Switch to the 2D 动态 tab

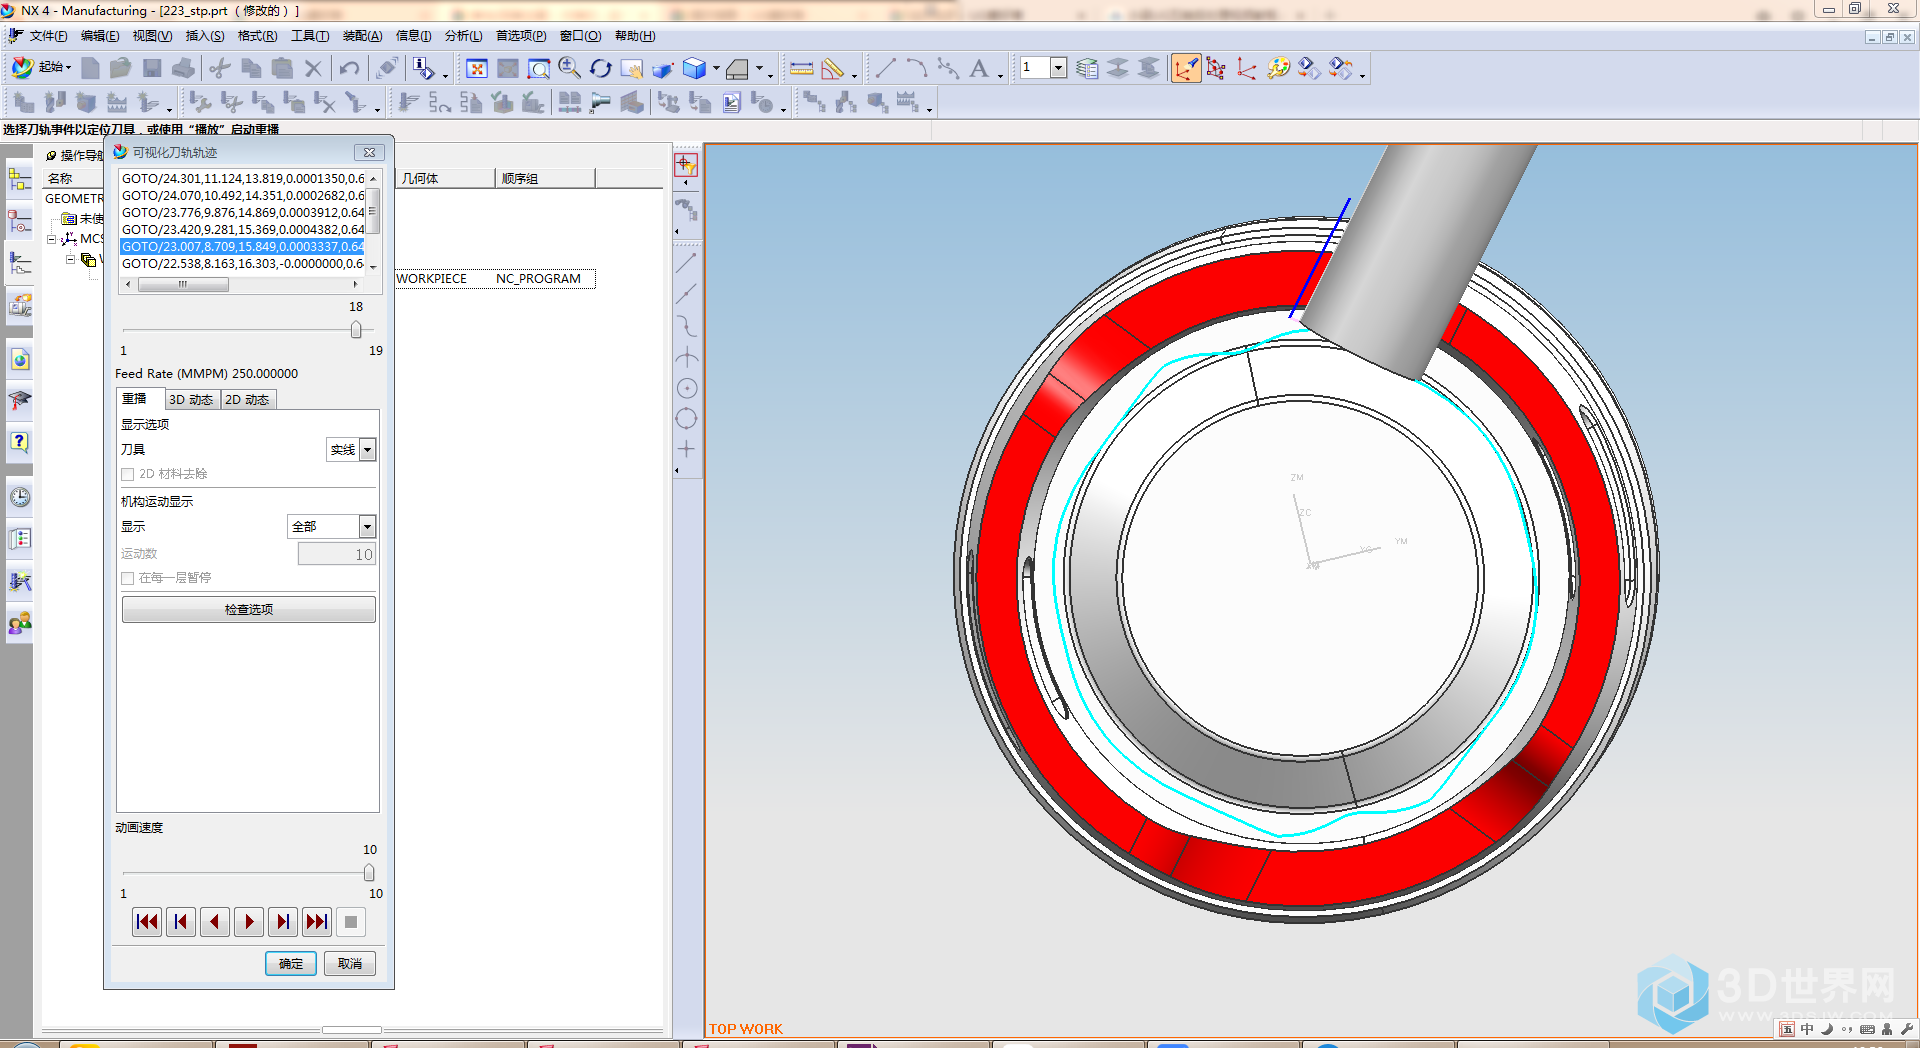click(247, 400)
